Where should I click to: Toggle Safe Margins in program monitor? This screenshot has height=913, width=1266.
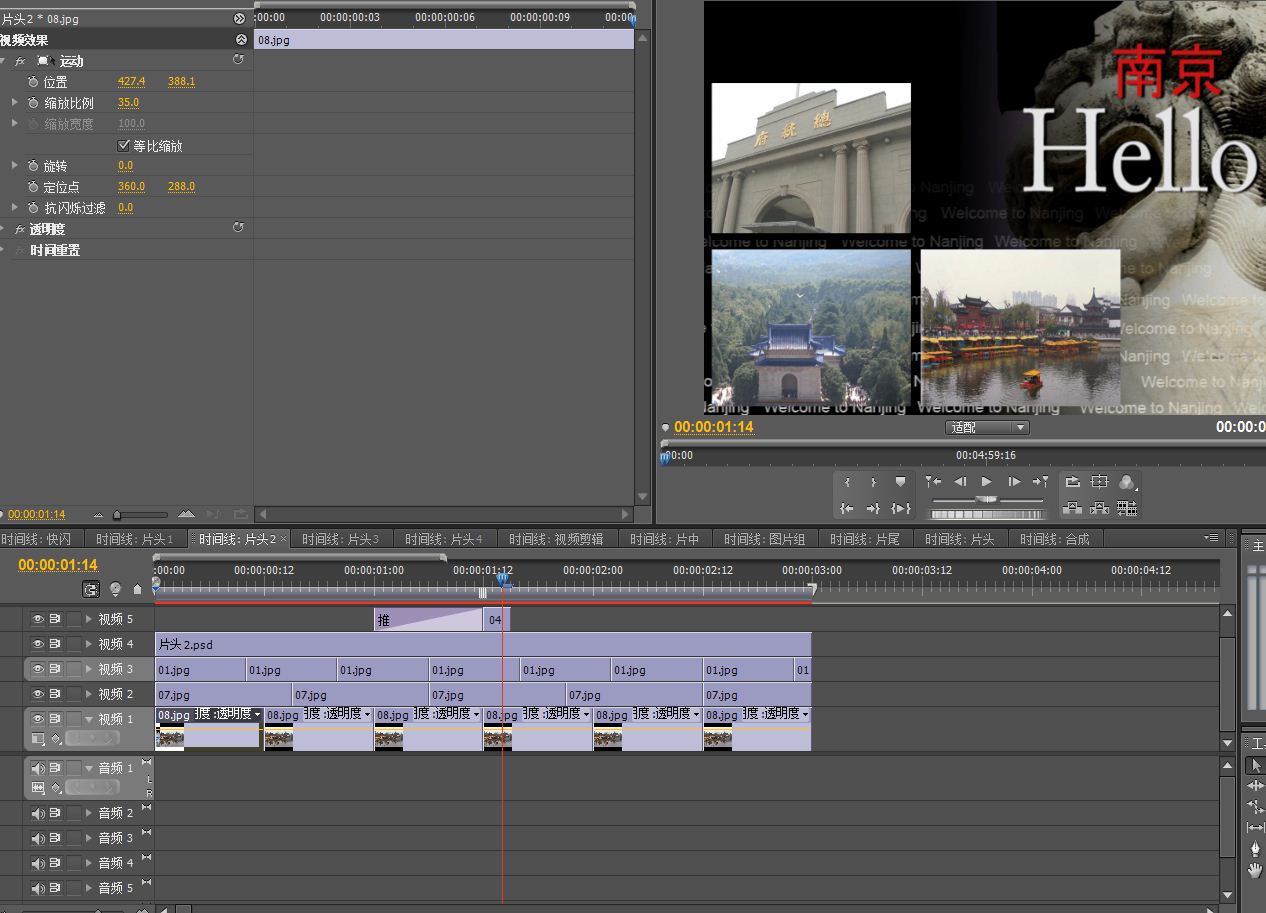(1100, 482)
